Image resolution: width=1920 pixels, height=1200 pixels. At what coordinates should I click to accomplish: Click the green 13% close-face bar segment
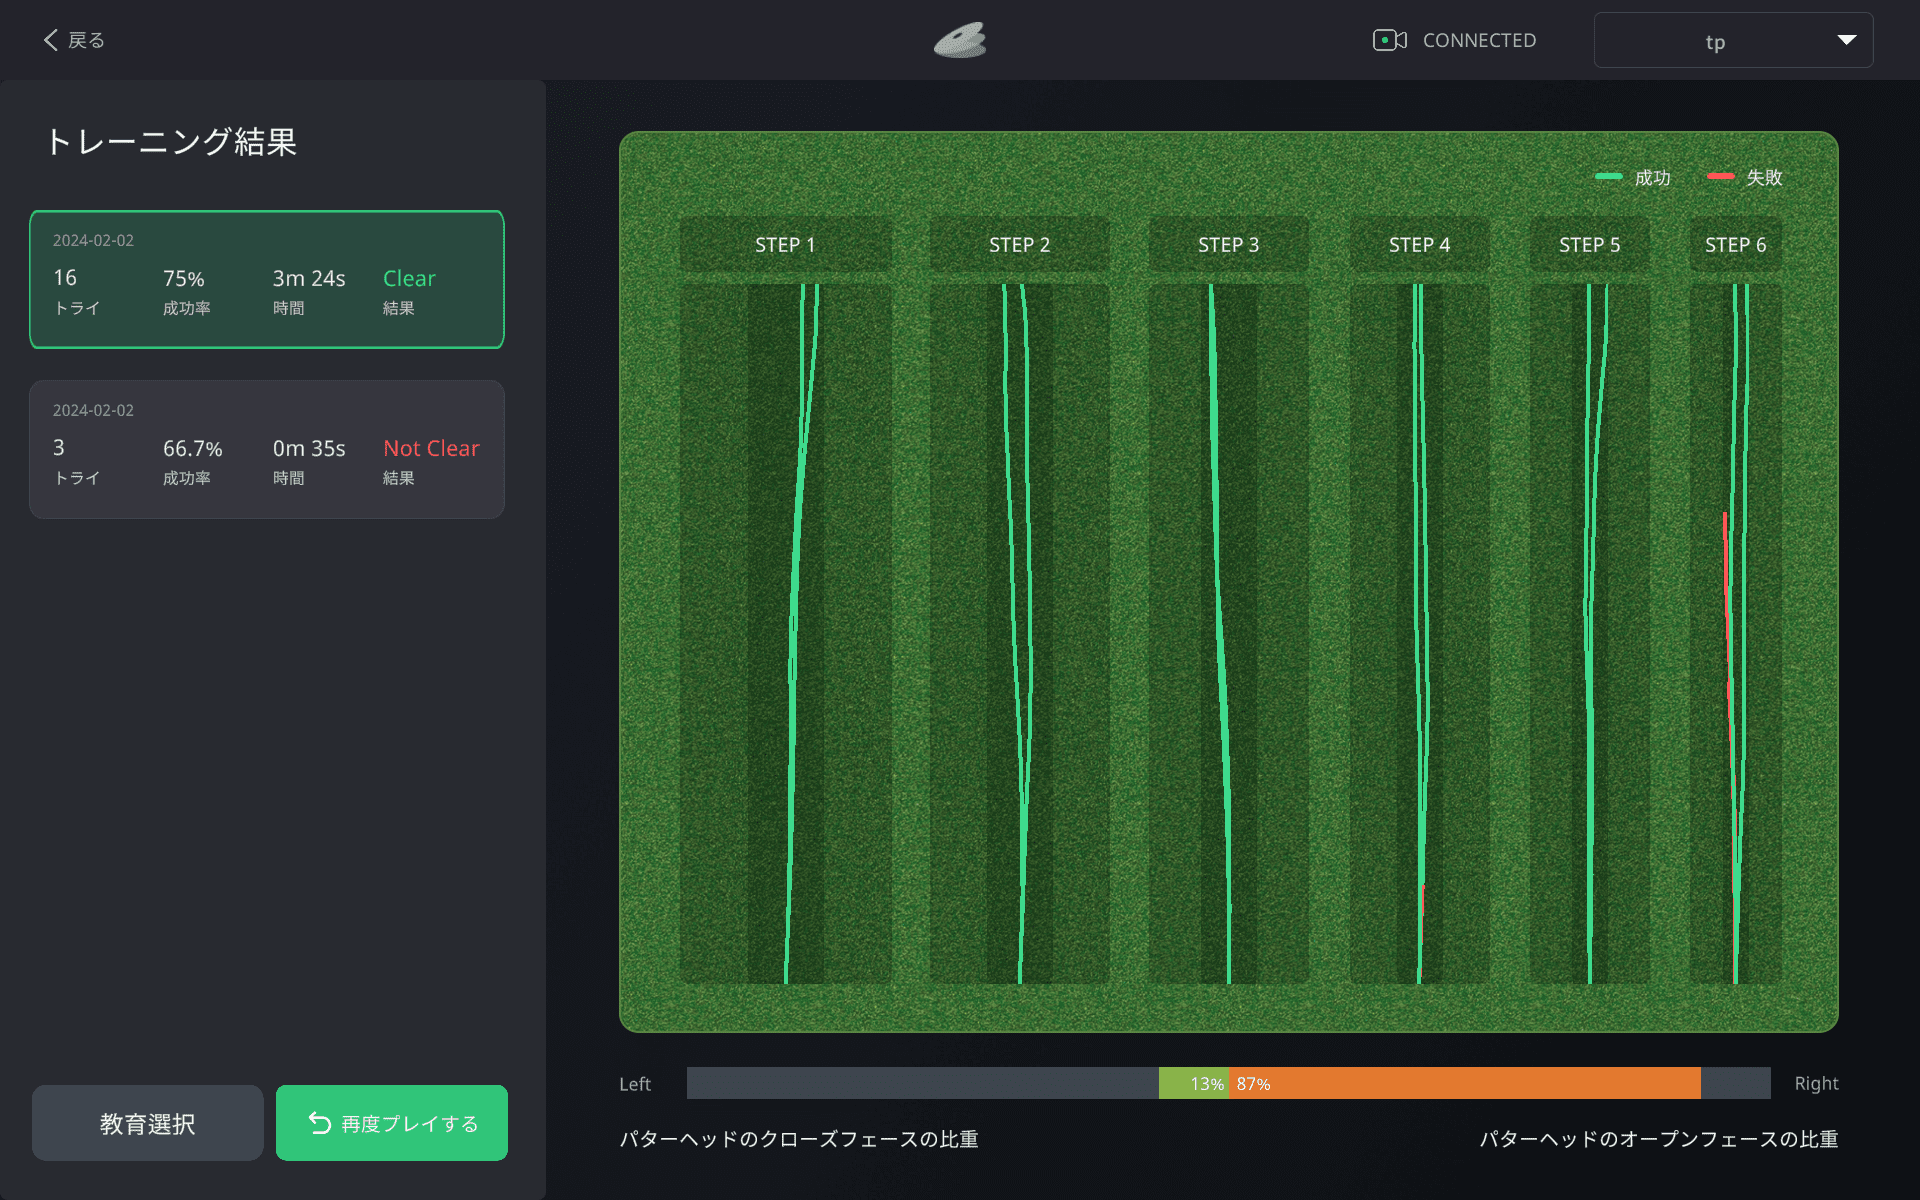[x=1193, y=1083]
